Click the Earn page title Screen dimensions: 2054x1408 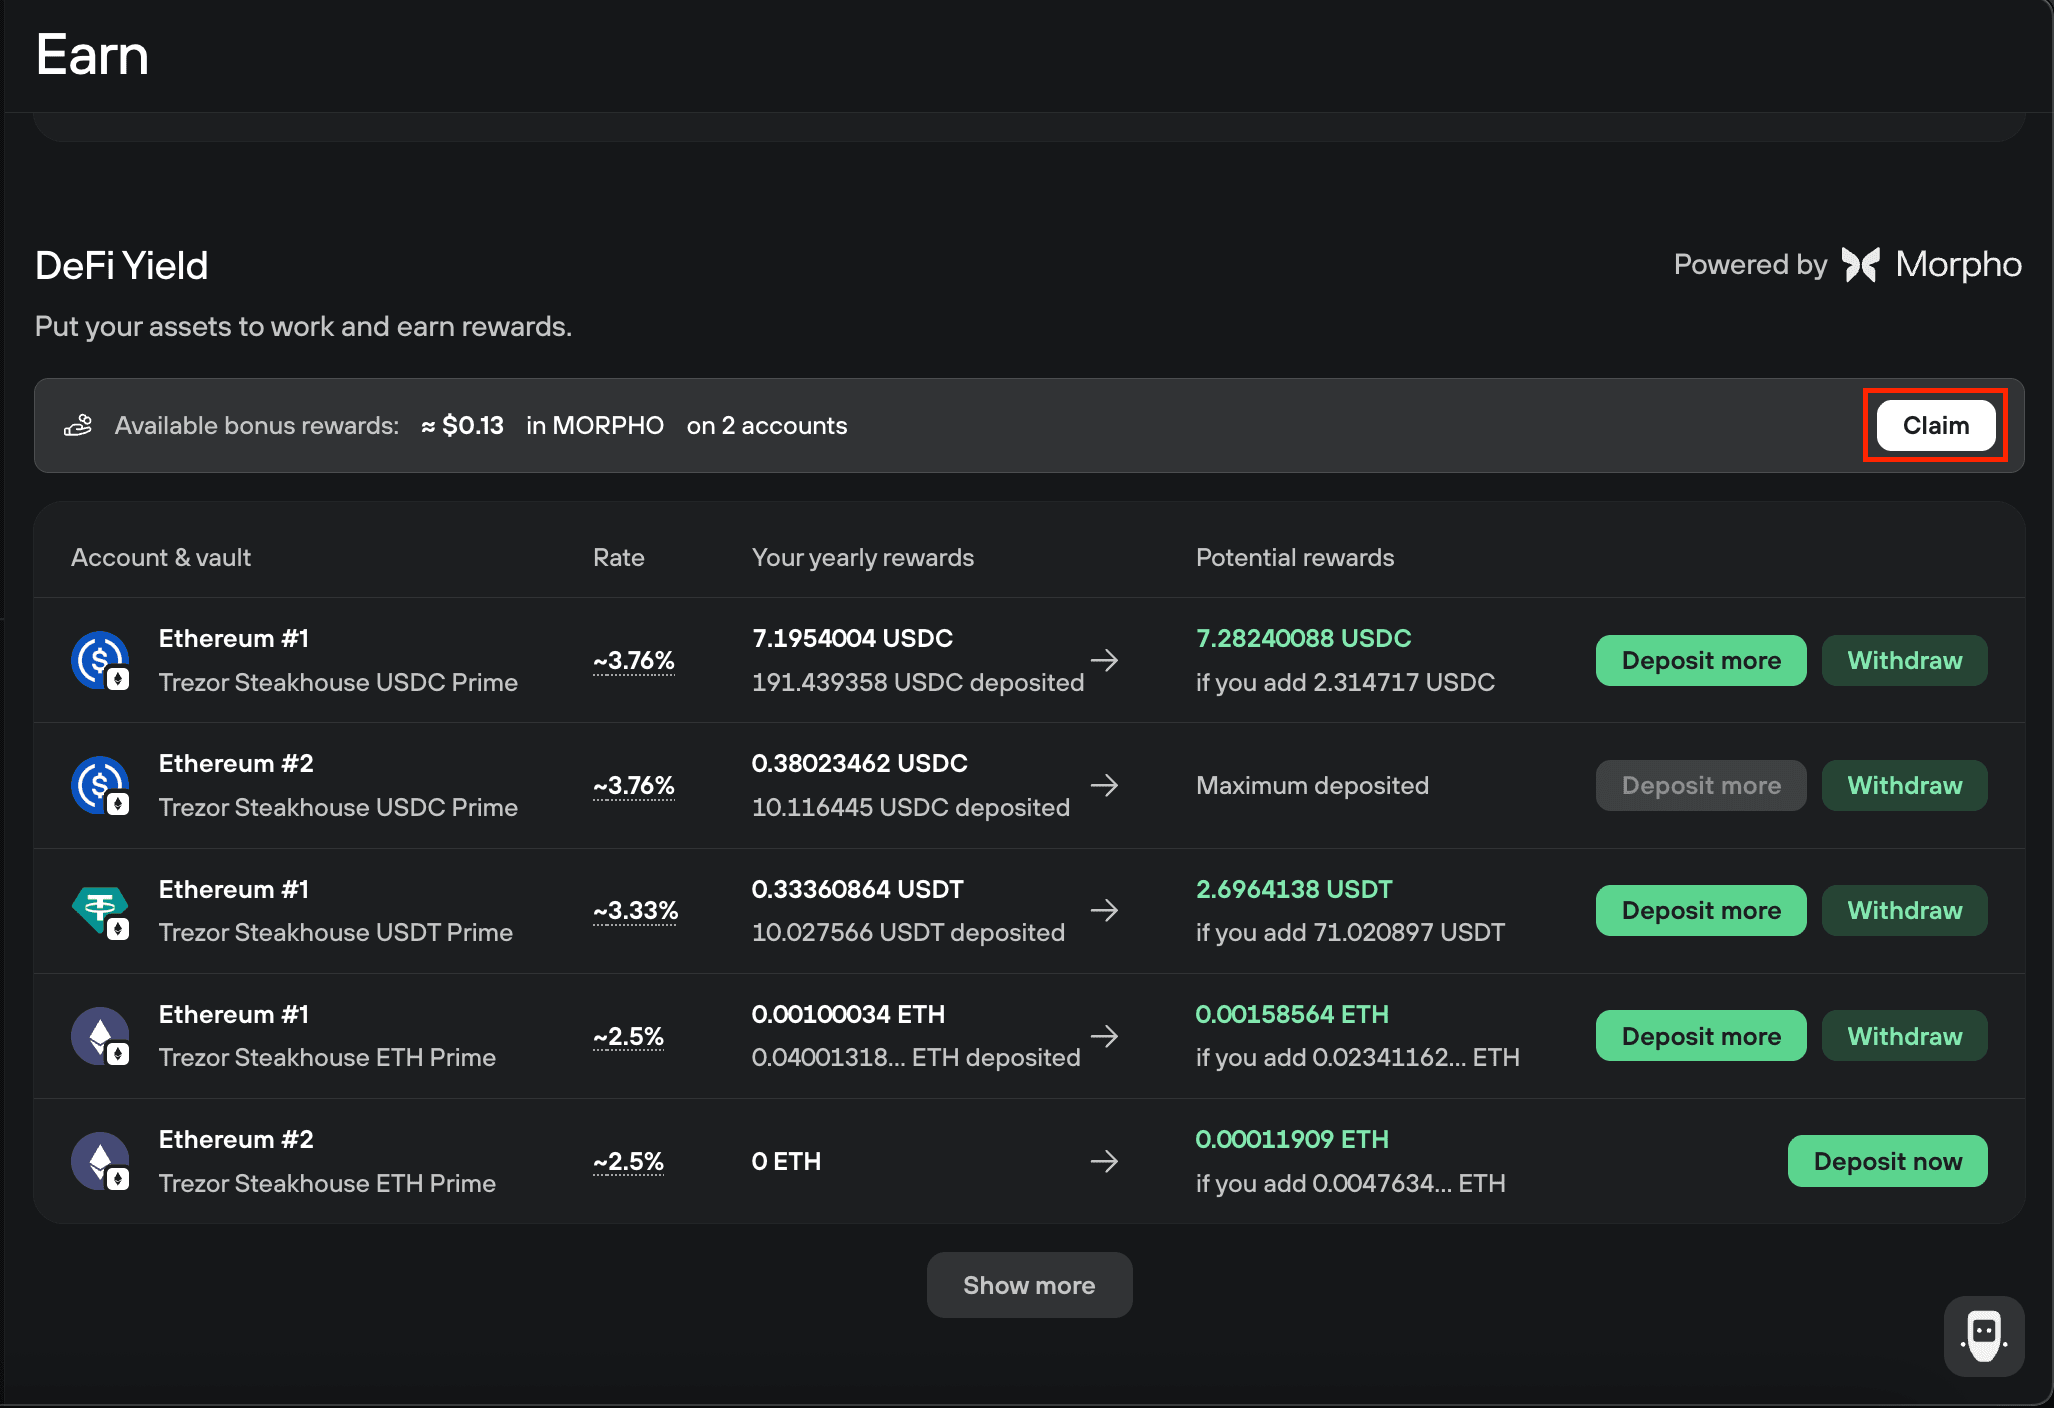click(x=92, y=54)
